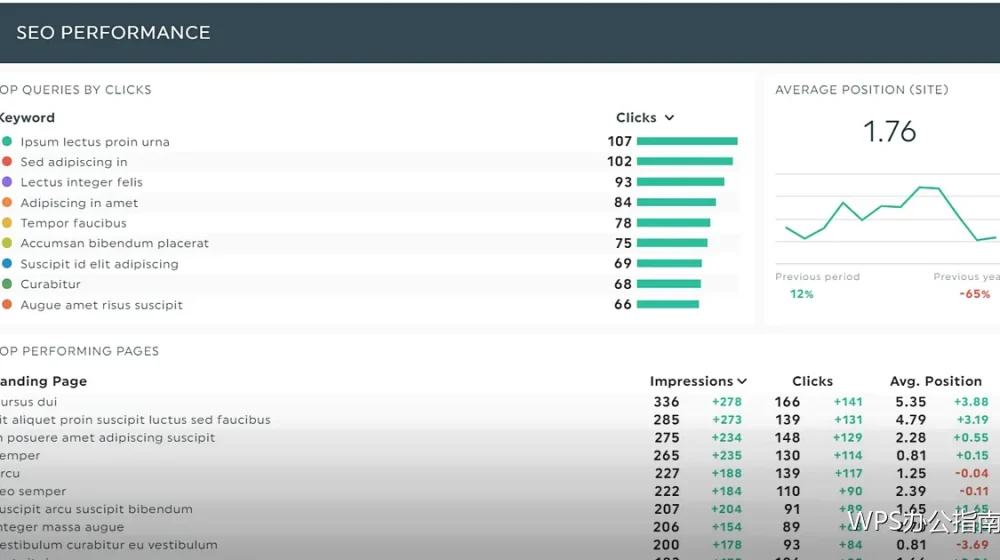The width and height of the screenshot is (1000, 560).
Task: Open the landing page vestibulum curabitur eu vestibulum
Action: click(x=108, y=545)
